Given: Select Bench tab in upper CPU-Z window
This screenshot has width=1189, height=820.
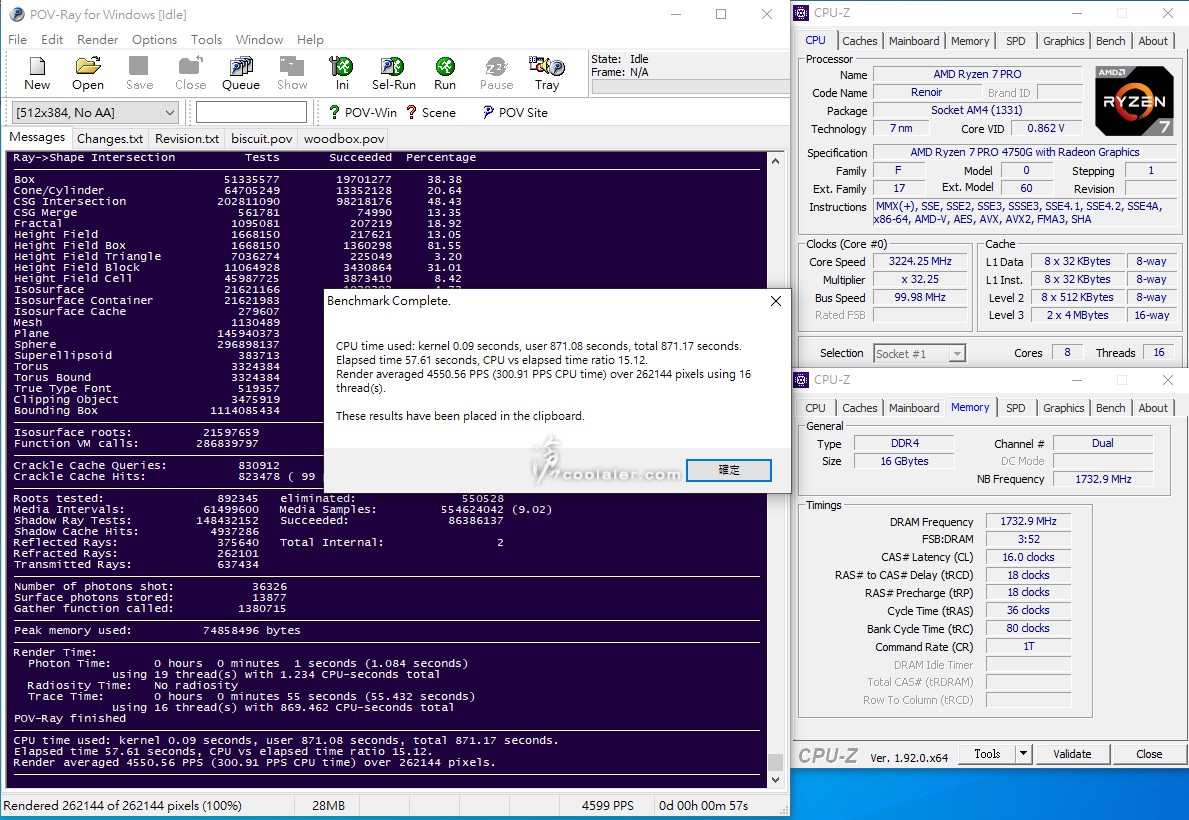Looking at the screenshot, I should pos(1110,41).
